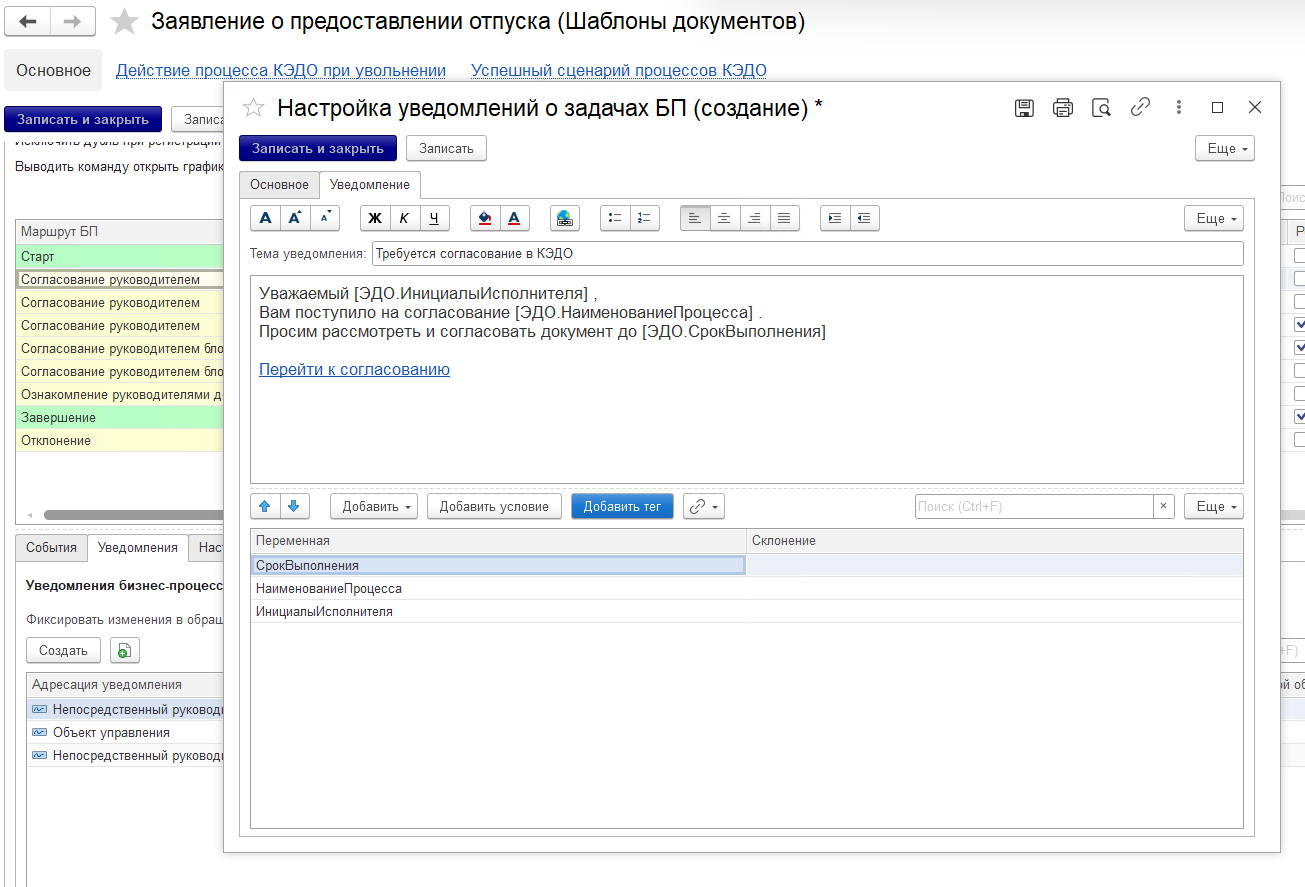Viewport: 1305px width, 887px height.
Task: Go back with the left arrow
Action: coord(27,21)
